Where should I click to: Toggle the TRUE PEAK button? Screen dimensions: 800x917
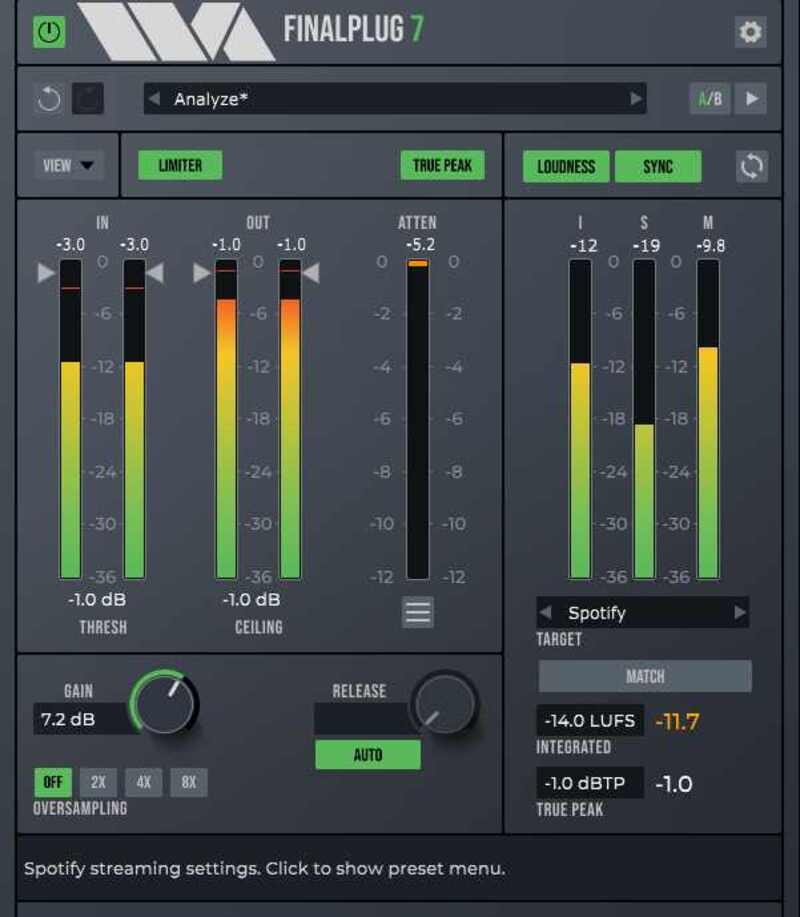tap(442, 166)
